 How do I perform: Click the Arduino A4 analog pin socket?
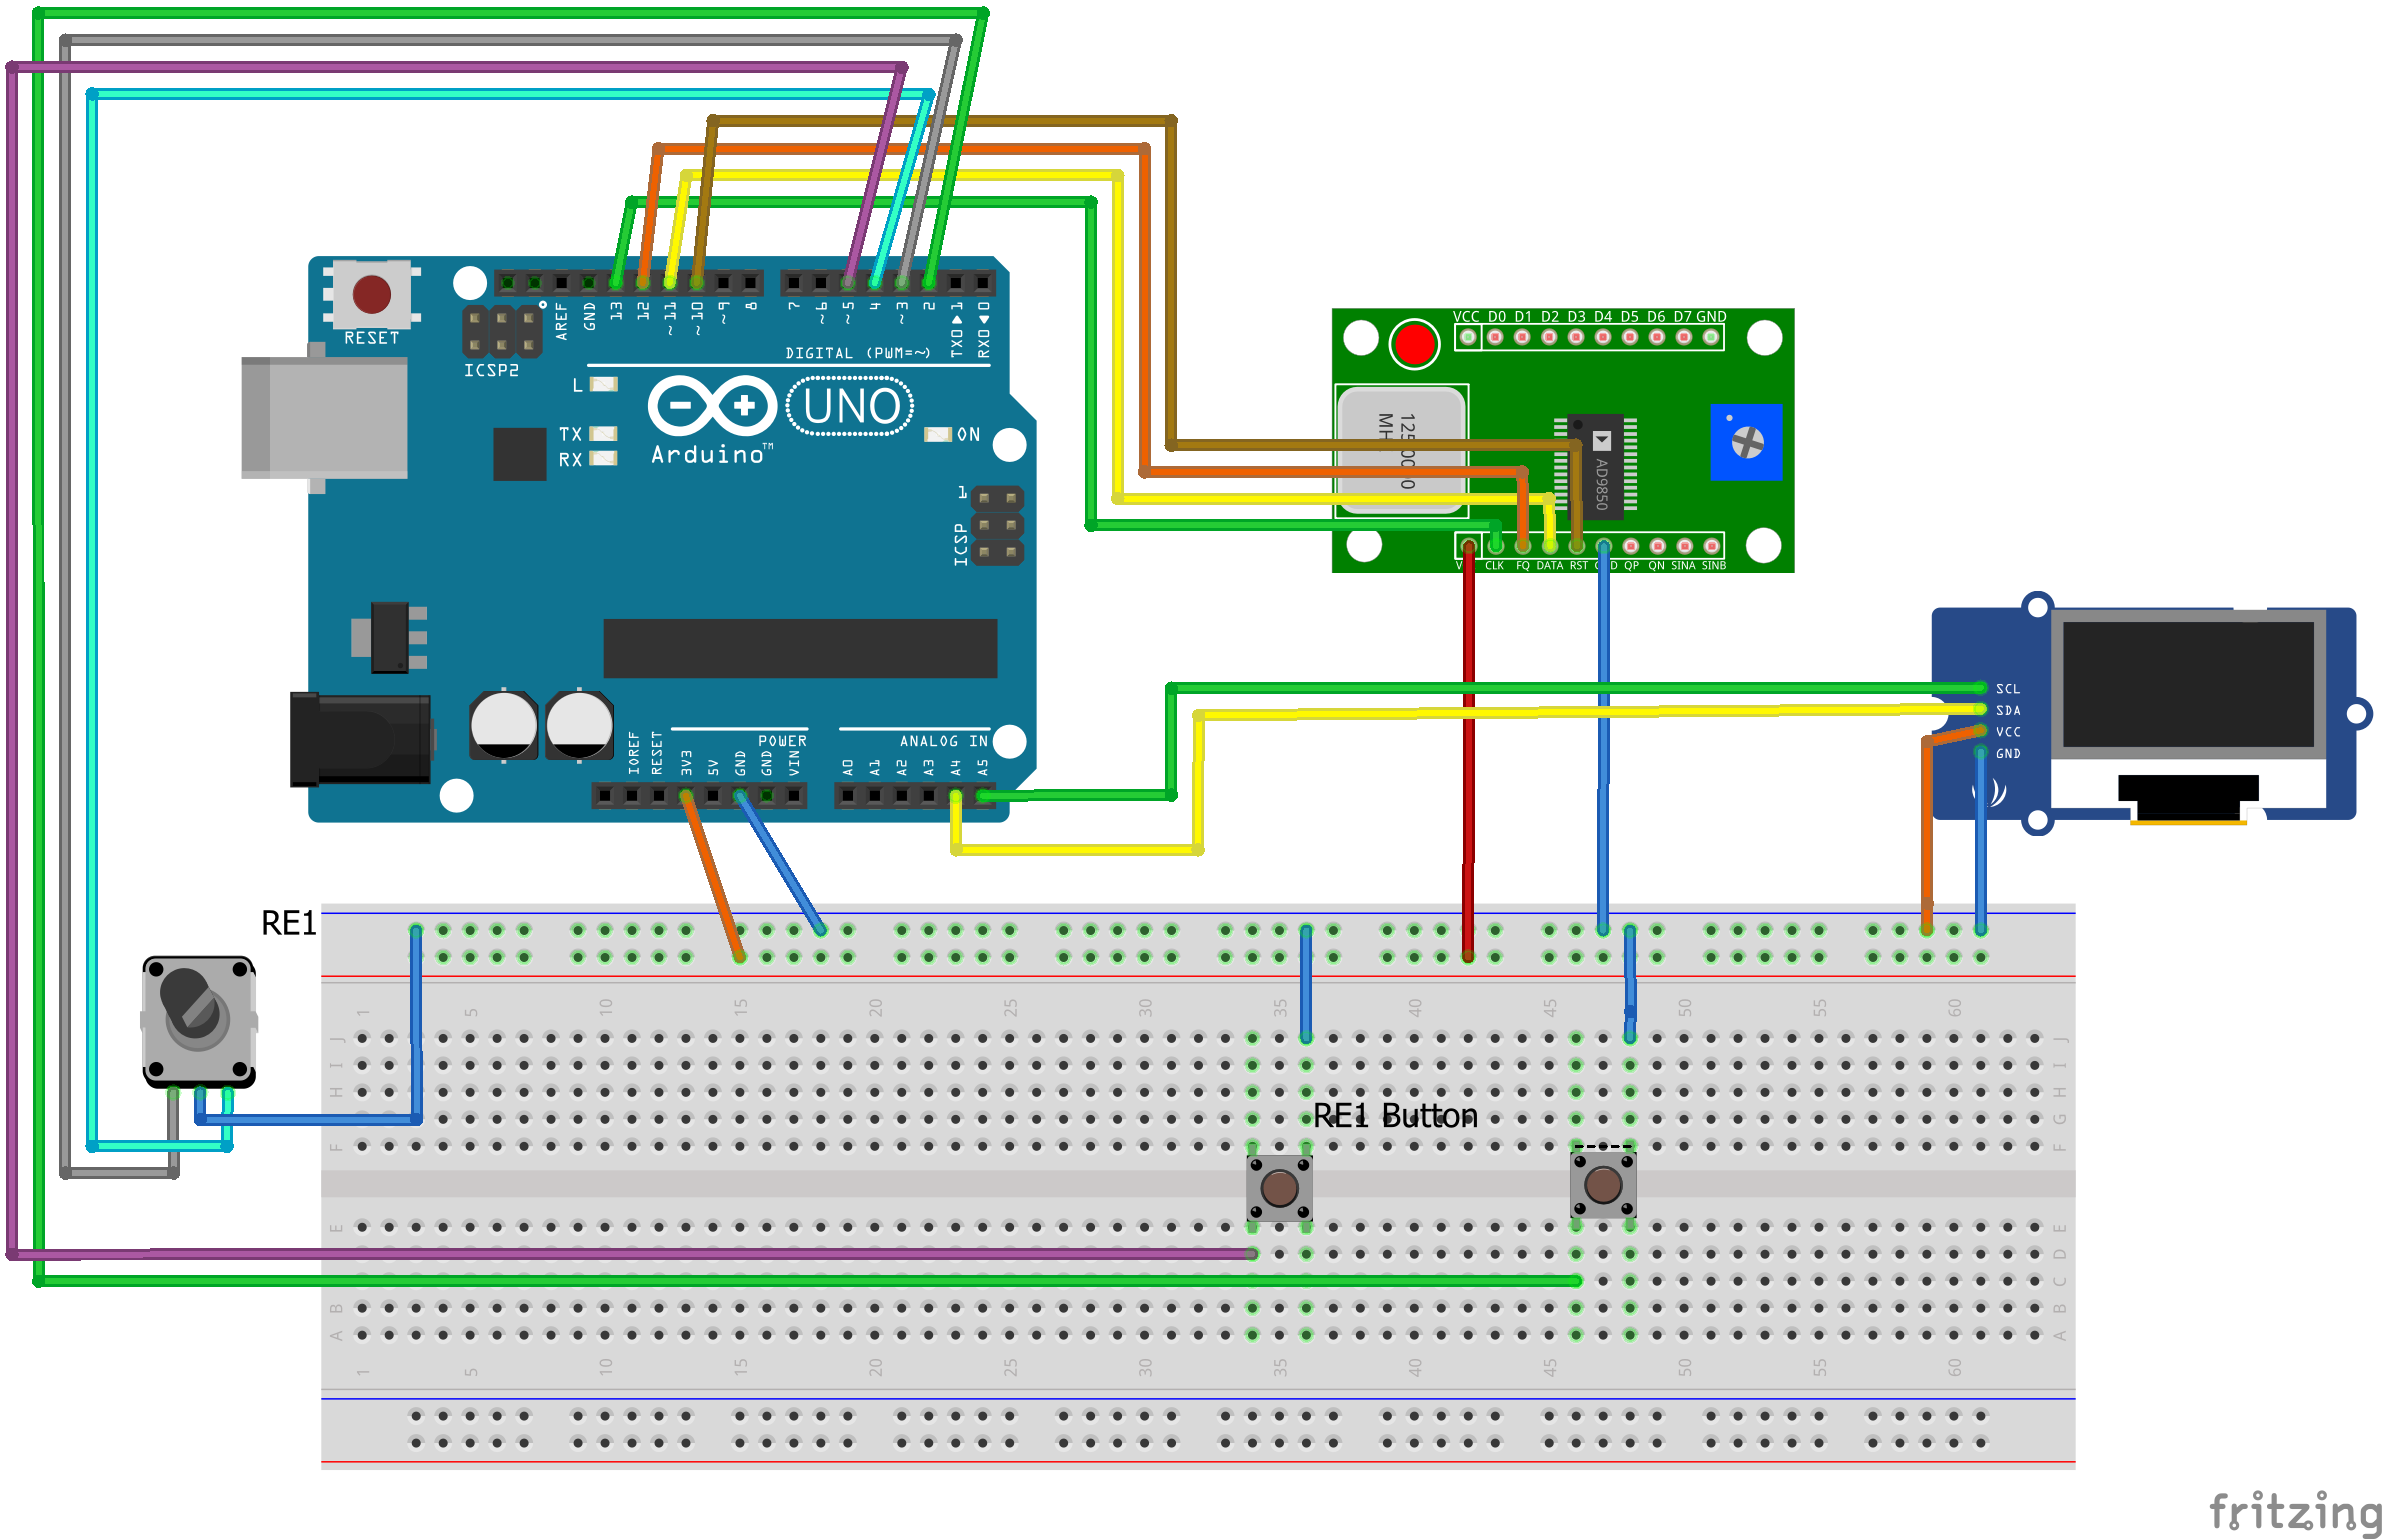coord(956,796)
